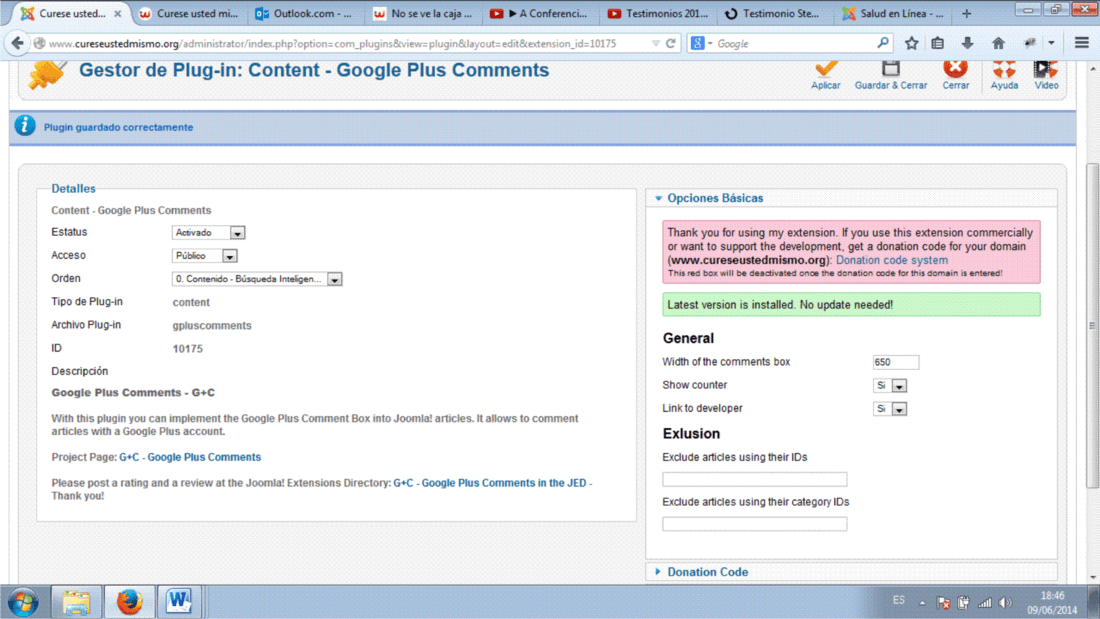This screenshot has width=1100, height=619.
Task: Click the blue information icon in message bar
Action: [x=25, y=126]
